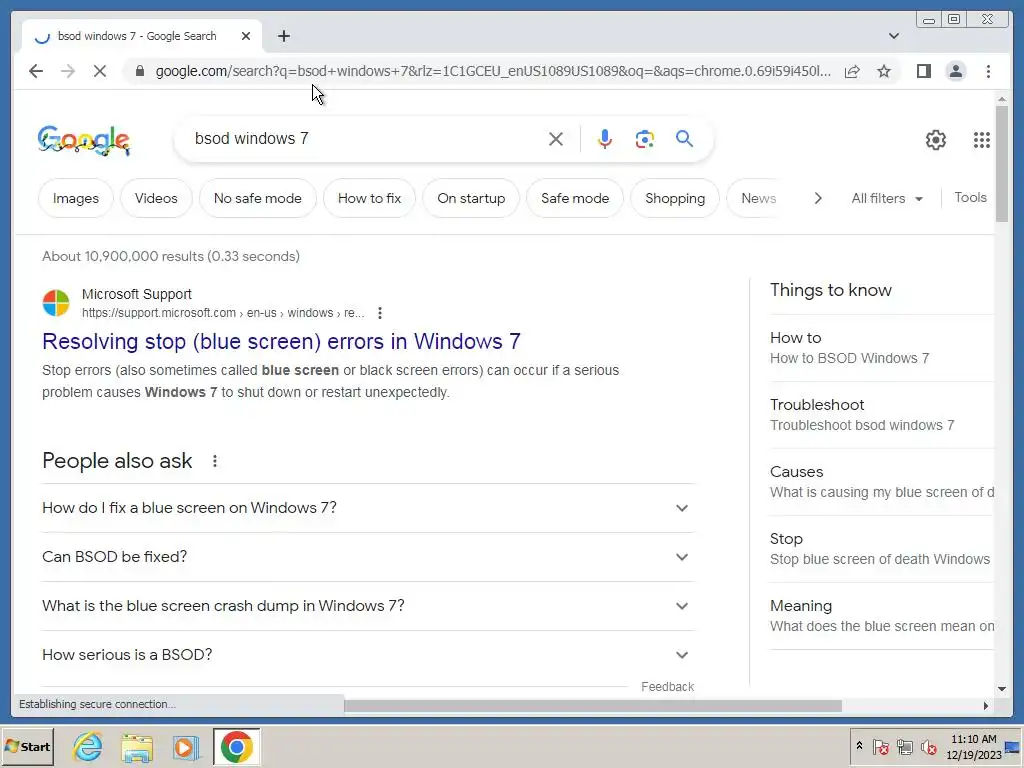Image resolution: width=1024 pixels, height=768 pixels.
Task: Submit search with the magnifying glass icon
Action: pos(684,138)
